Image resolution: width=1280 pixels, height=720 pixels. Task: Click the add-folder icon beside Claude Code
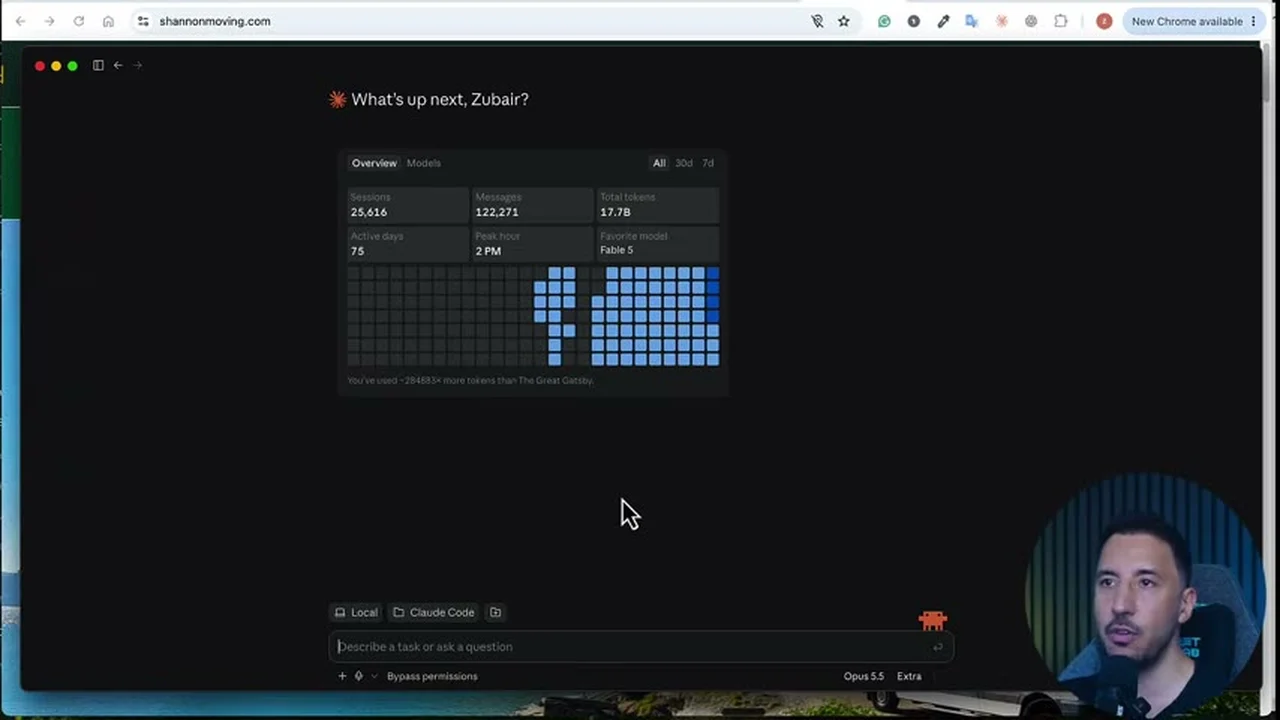(x=495, y=612)
